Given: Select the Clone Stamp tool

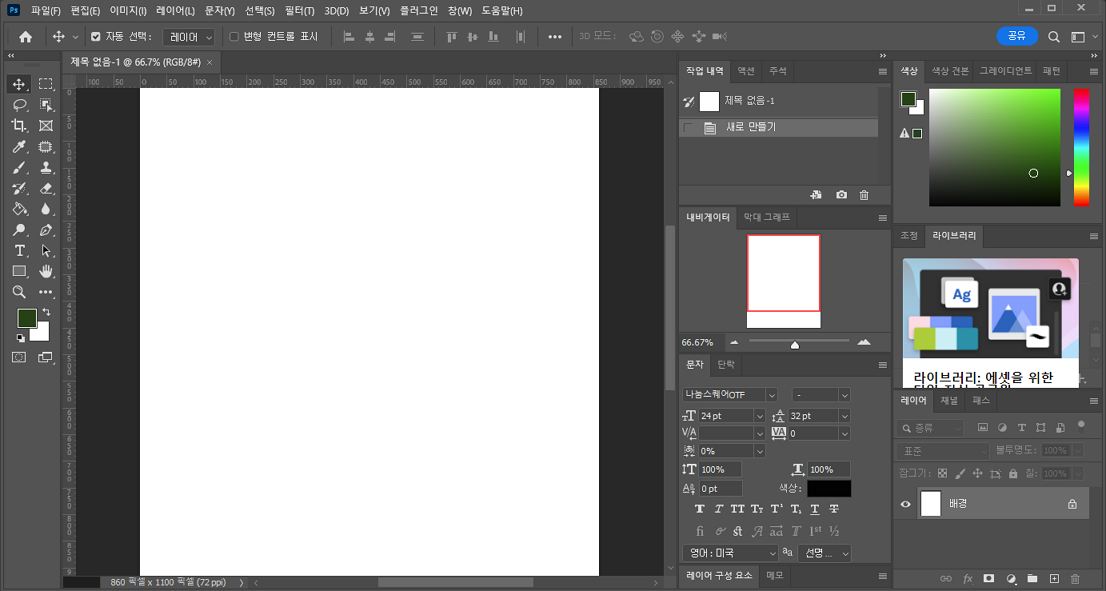Looking at the screenshot, I should coord(46,168).
